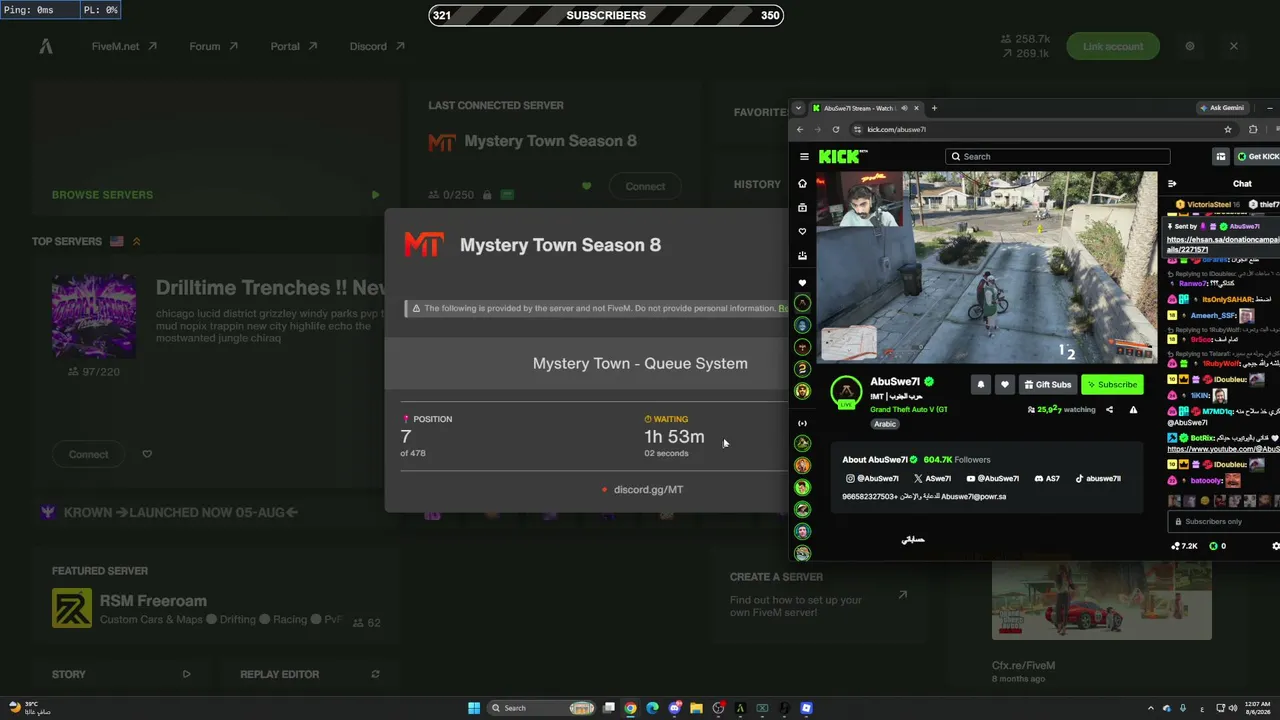Image resolution: width=1280 pixels, height=720 pixels.
Task: Click Ask Gemini in Chrome
Action: pos(1221,108)
